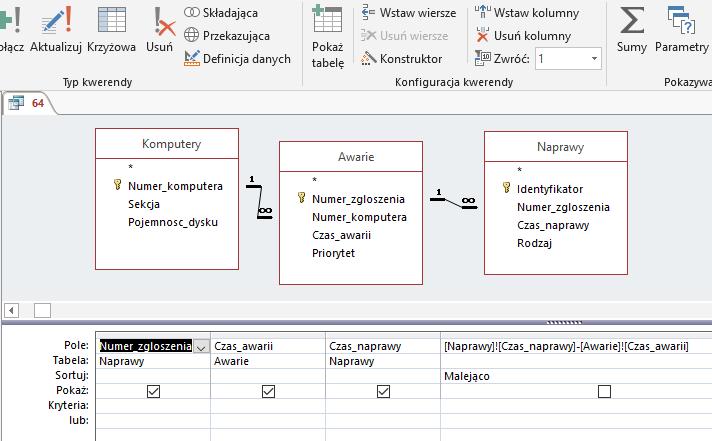Image resolution: width=712 pixels, height=441 pixels.
Task: Click Usuń wiersze in the ribbon
Action: pyautogui.click(x=404, y=35)
